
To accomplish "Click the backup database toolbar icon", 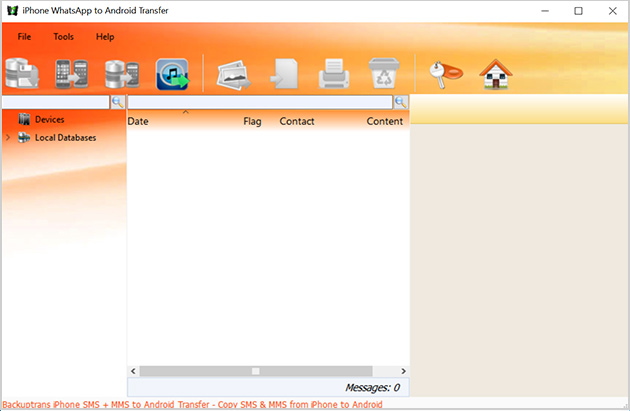I will click(22, 74).
